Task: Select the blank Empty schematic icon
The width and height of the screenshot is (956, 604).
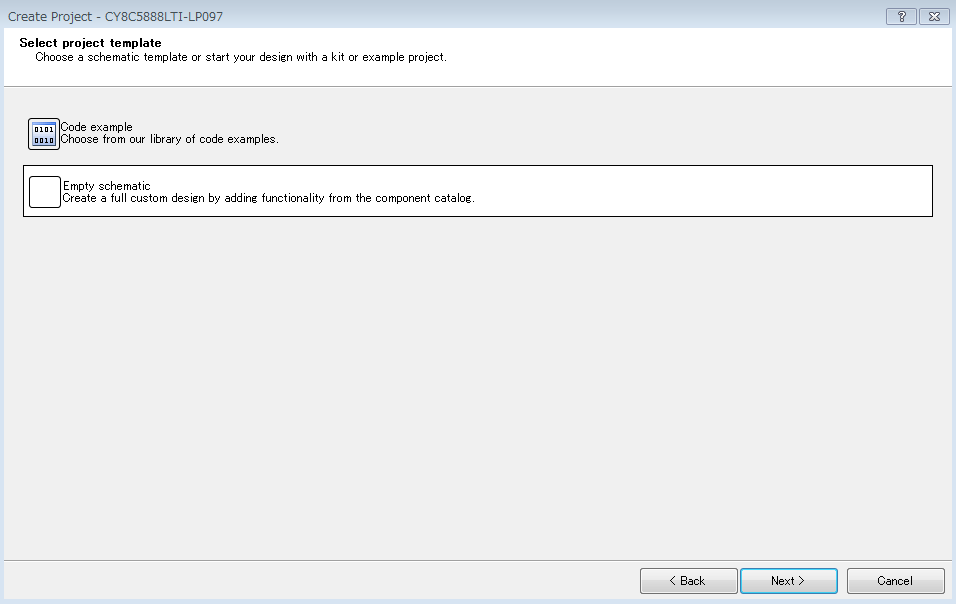Action: pyautogui.click(x=45, y=192)
